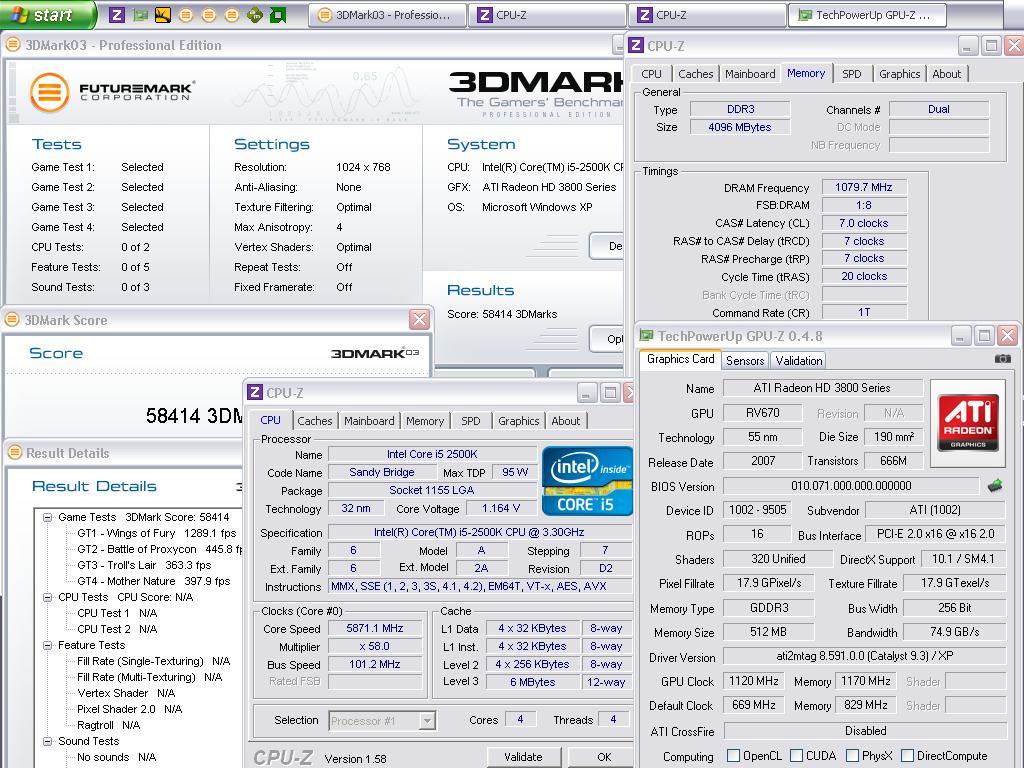The height and width of the screenshot is (768, 1024).
Task: Open Caches tab in CPU-Z processor window
Action: pos(315,421)
